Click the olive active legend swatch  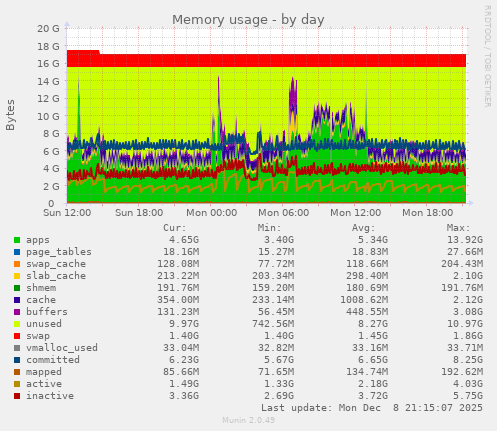[17, 384]
